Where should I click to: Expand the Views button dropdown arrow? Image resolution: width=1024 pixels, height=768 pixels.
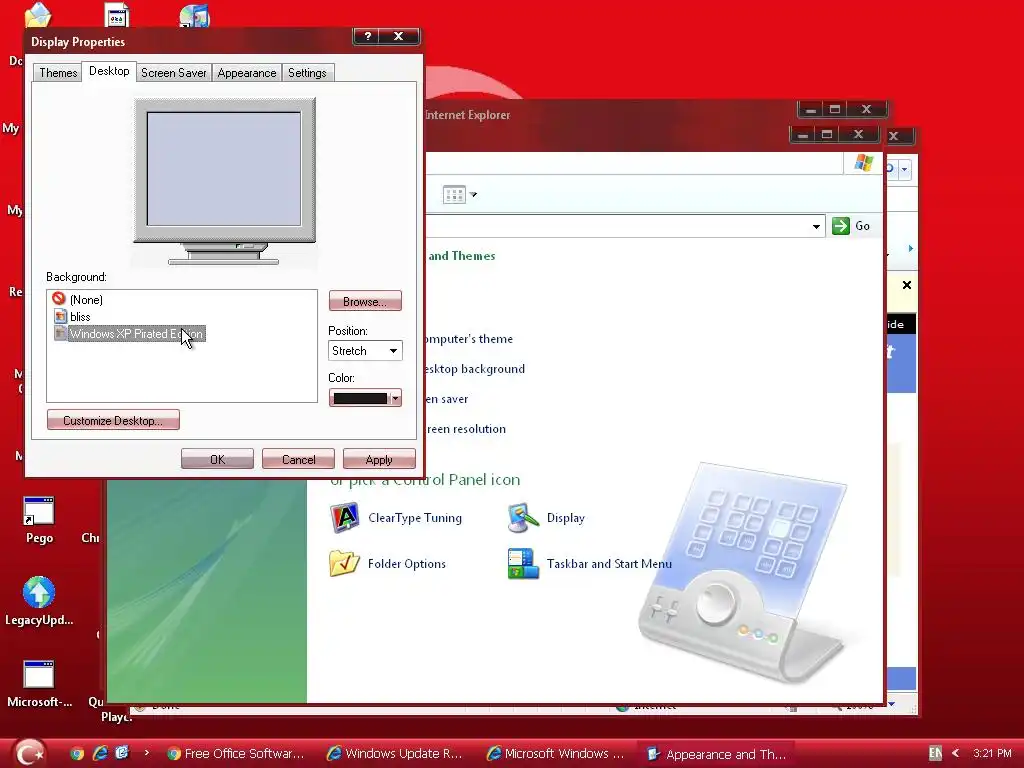[x=473, y=195]
